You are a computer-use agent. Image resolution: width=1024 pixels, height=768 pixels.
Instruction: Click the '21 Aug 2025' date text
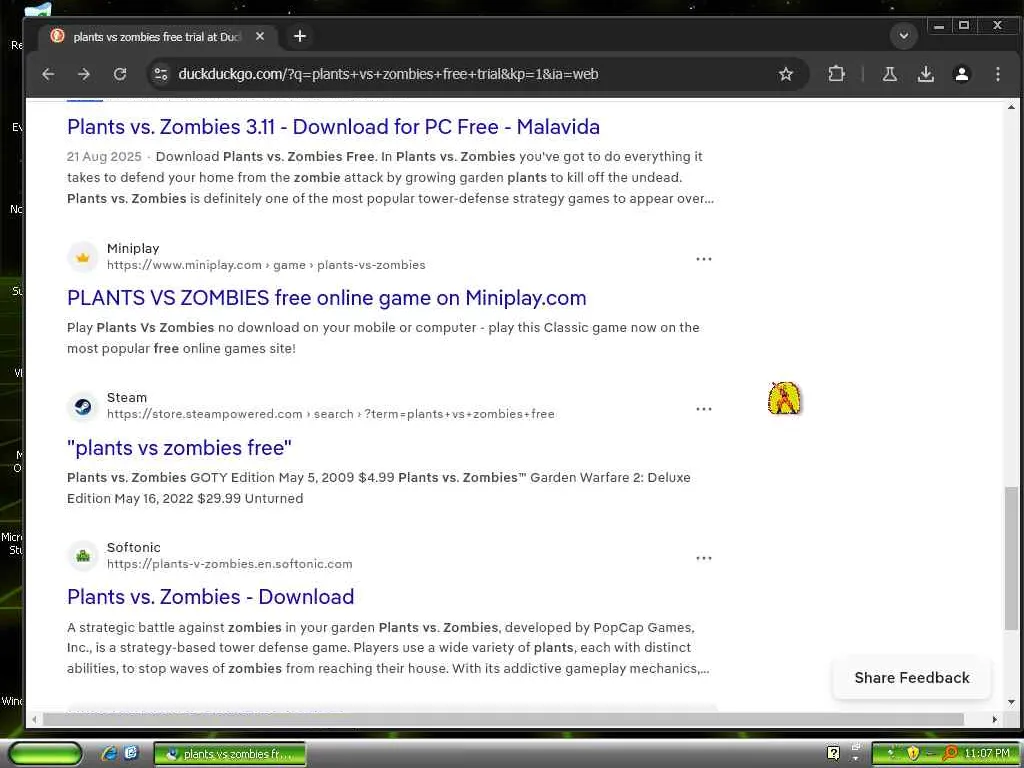pos(104,157)
